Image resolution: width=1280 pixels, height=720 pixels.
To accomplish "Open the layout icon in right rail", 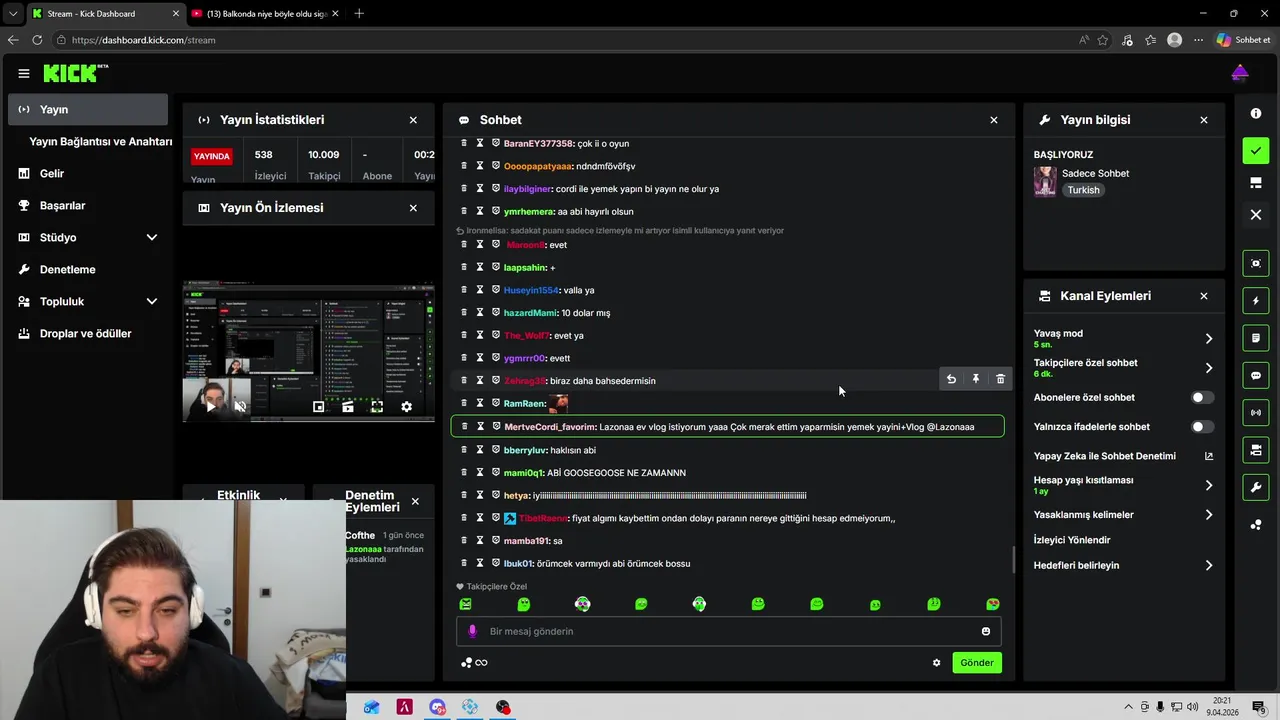I will point(1256,183).
